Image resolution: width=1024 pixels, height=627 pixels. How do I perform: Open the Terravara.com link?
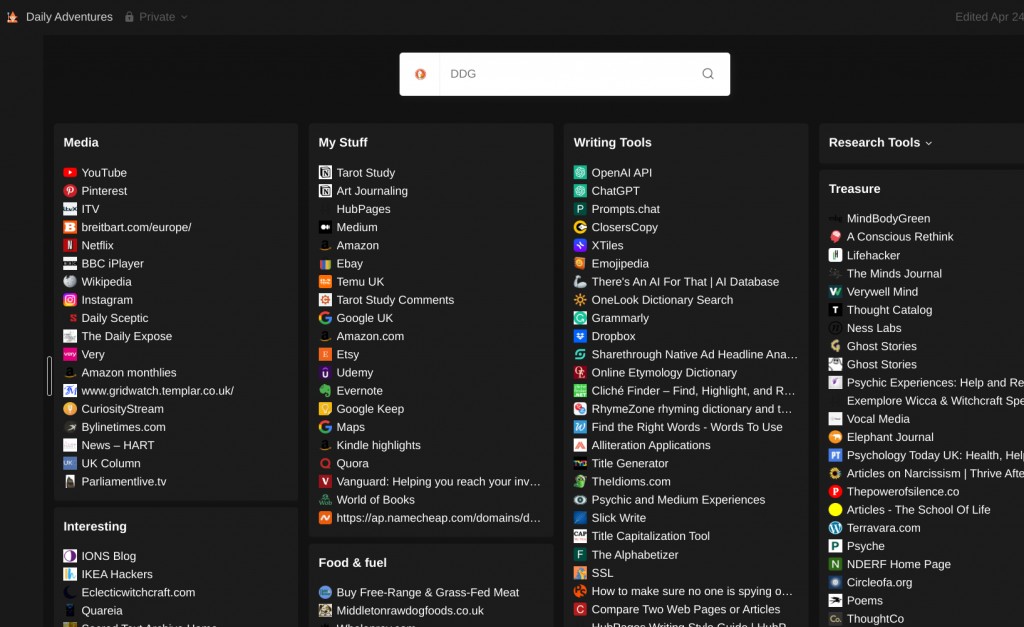pyautogui.click(x=884, y=528)
